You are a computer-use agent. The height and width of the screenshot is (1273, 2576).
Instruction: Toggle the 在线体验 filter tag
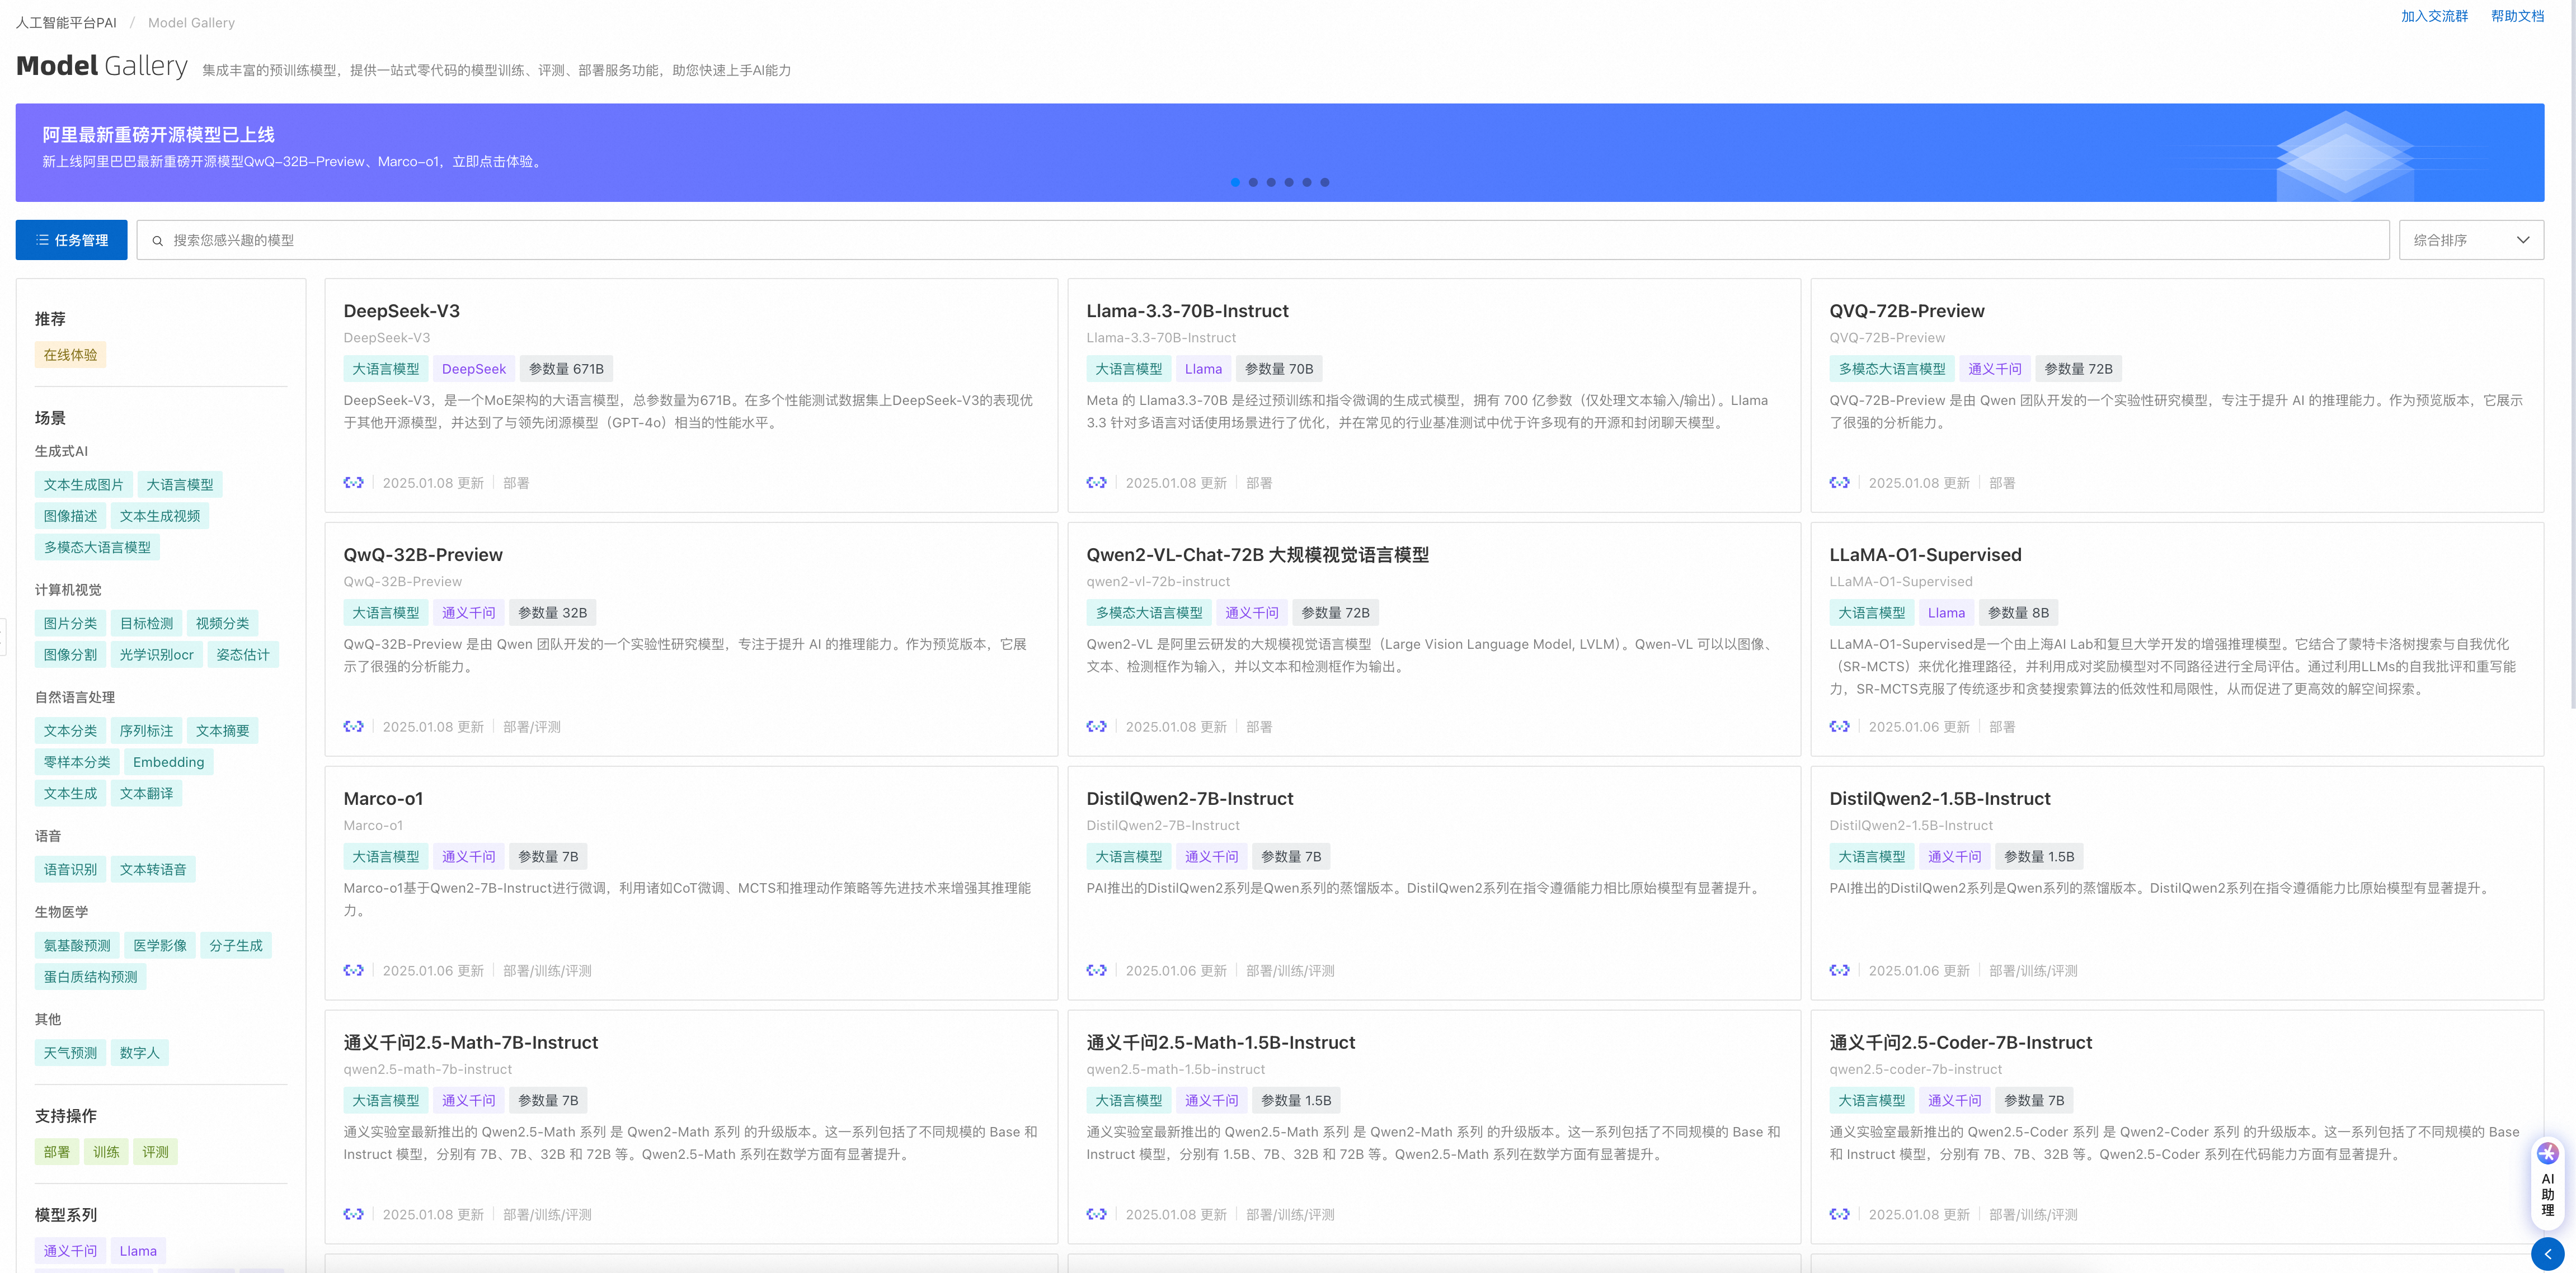(x=70, y=355)
